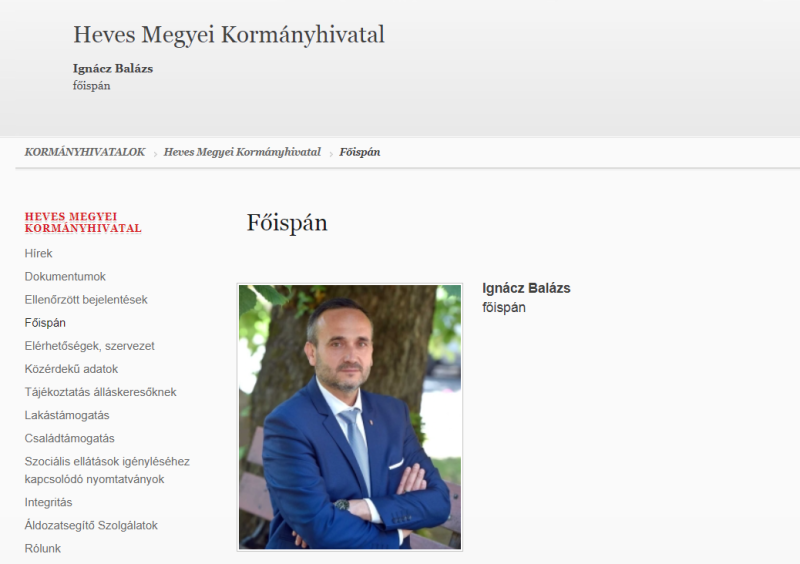Click the Ignácz Balázs name beside the photo

[x=526, y=288]
